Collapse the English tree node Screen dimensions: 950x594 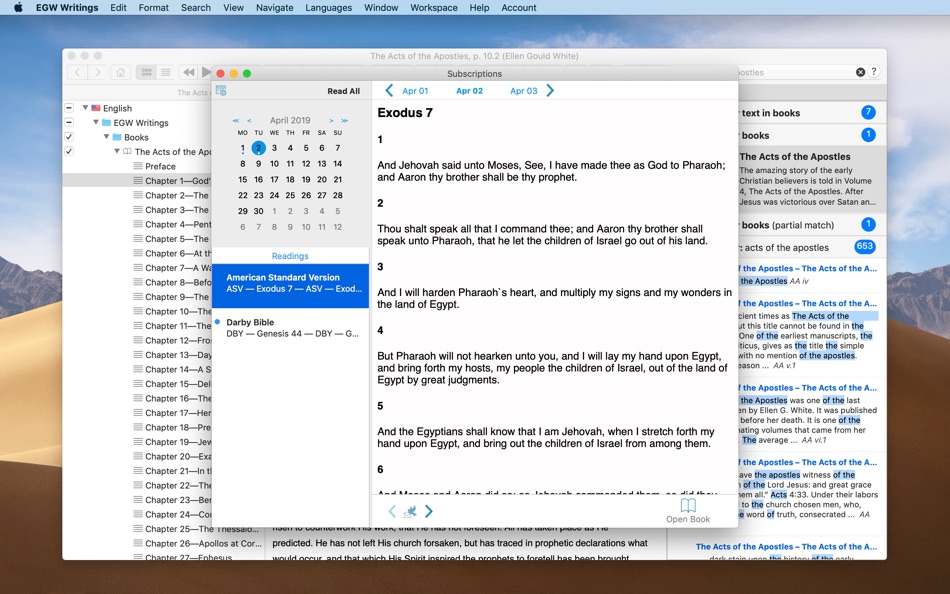tap(85, 108)
